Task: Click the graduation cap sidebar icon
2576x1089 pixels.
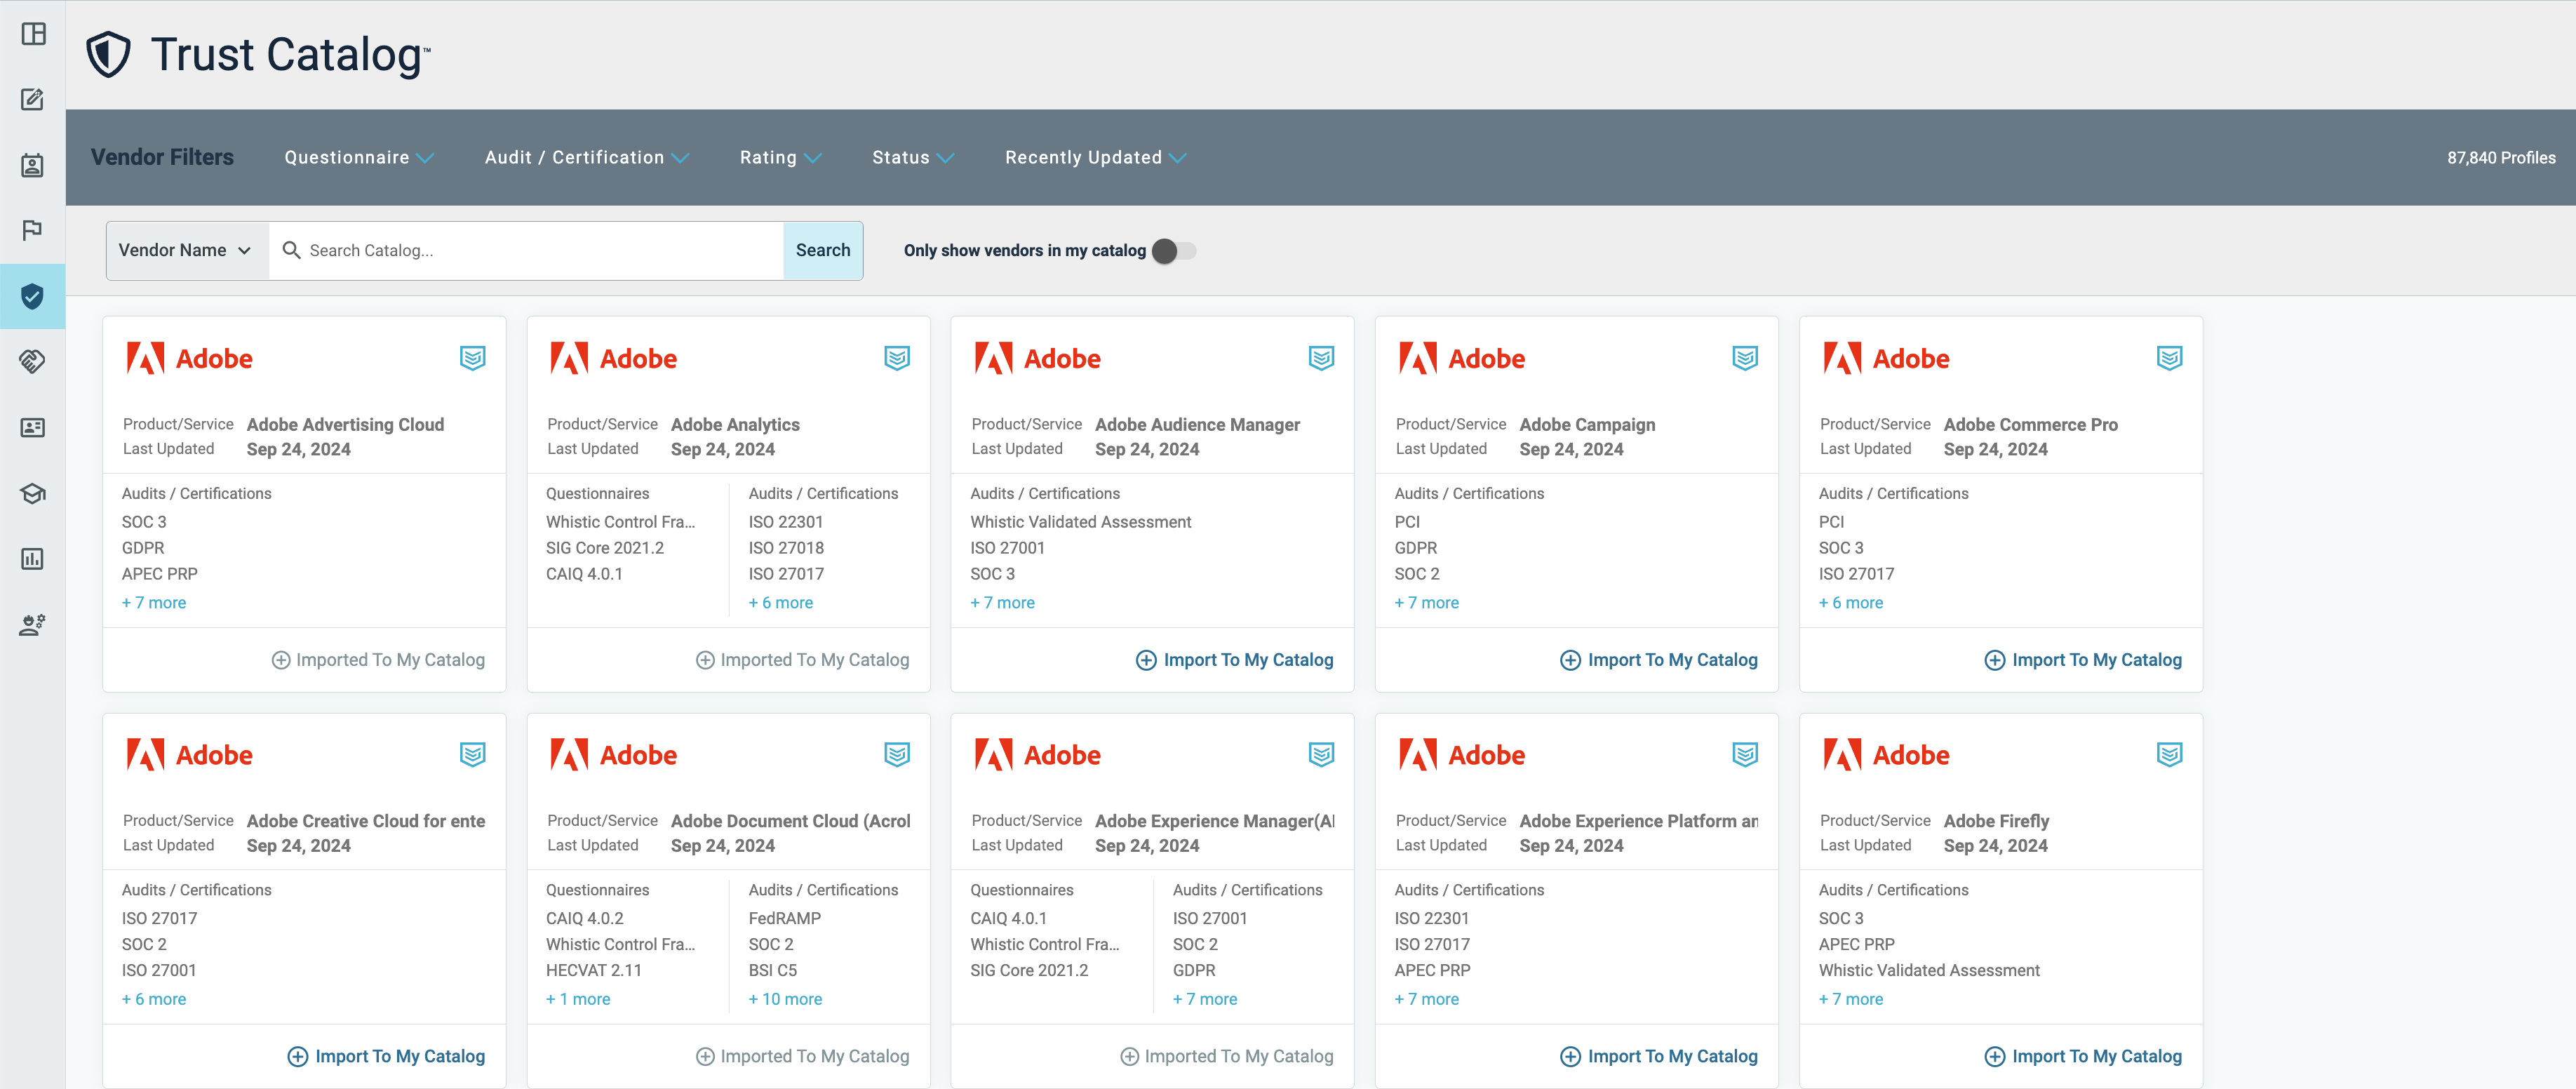Action: [32, 493]
